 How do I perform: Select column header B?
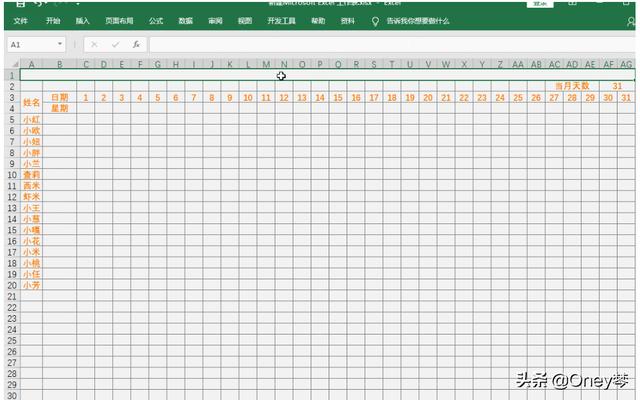pos(59,64)
